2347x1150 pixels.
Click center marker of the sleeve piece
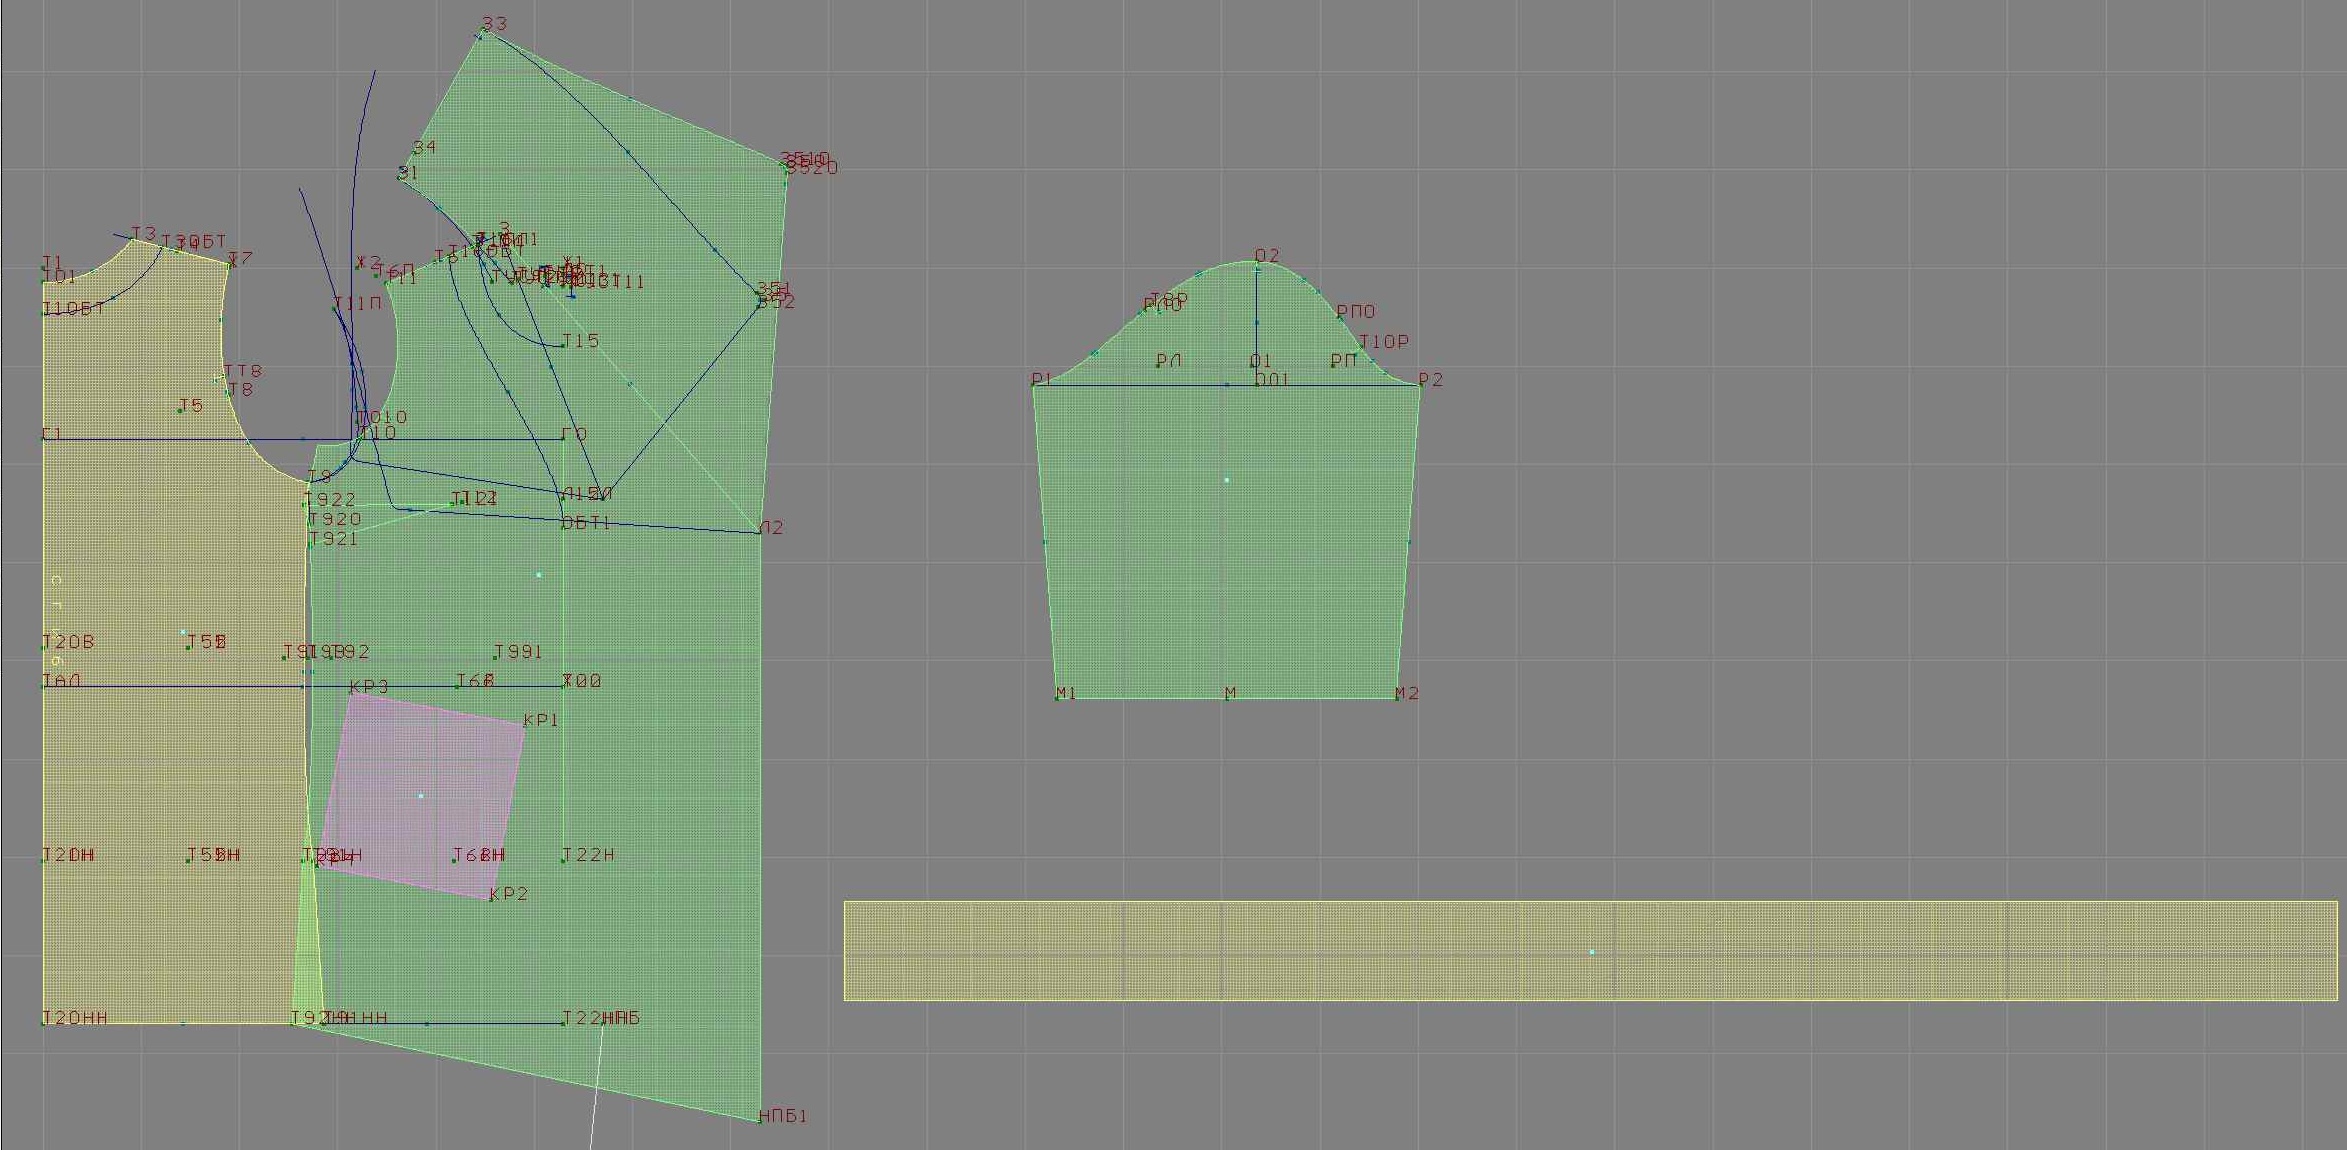(x=1227, y=481)
